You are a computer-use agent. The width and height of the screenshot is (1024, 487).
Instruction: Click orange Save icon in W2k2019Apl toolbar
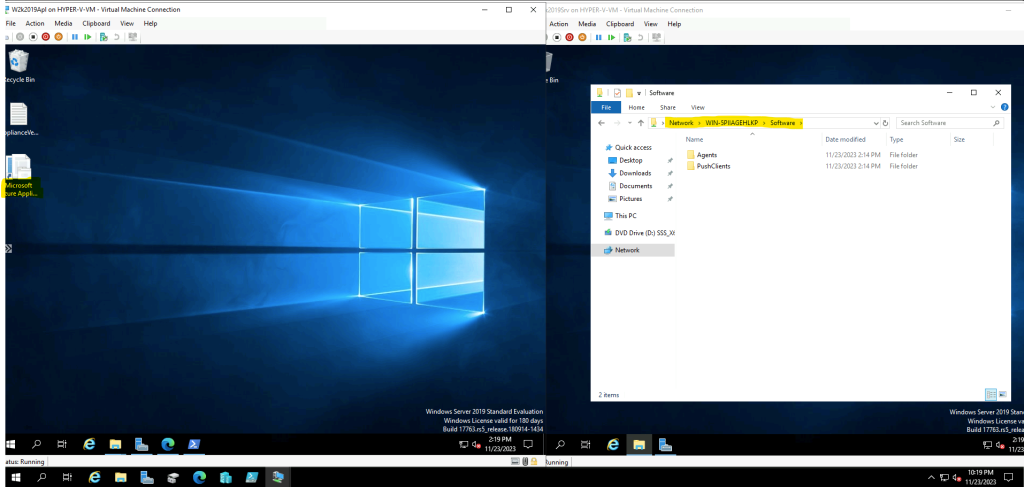point(58,37)
